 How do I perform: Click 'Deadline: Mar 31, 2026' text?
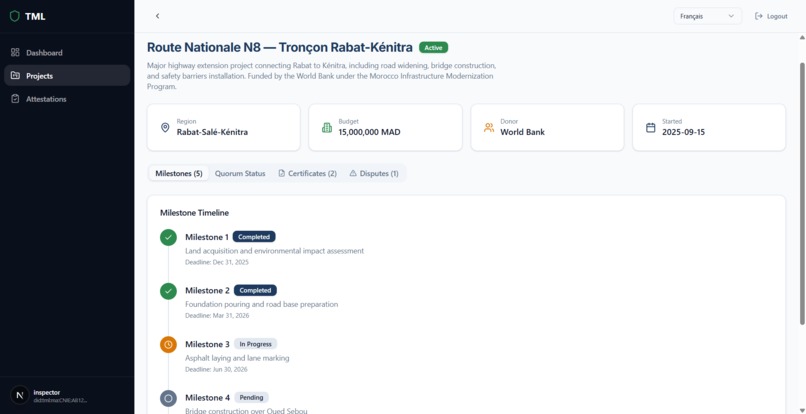tap(217, 316)
